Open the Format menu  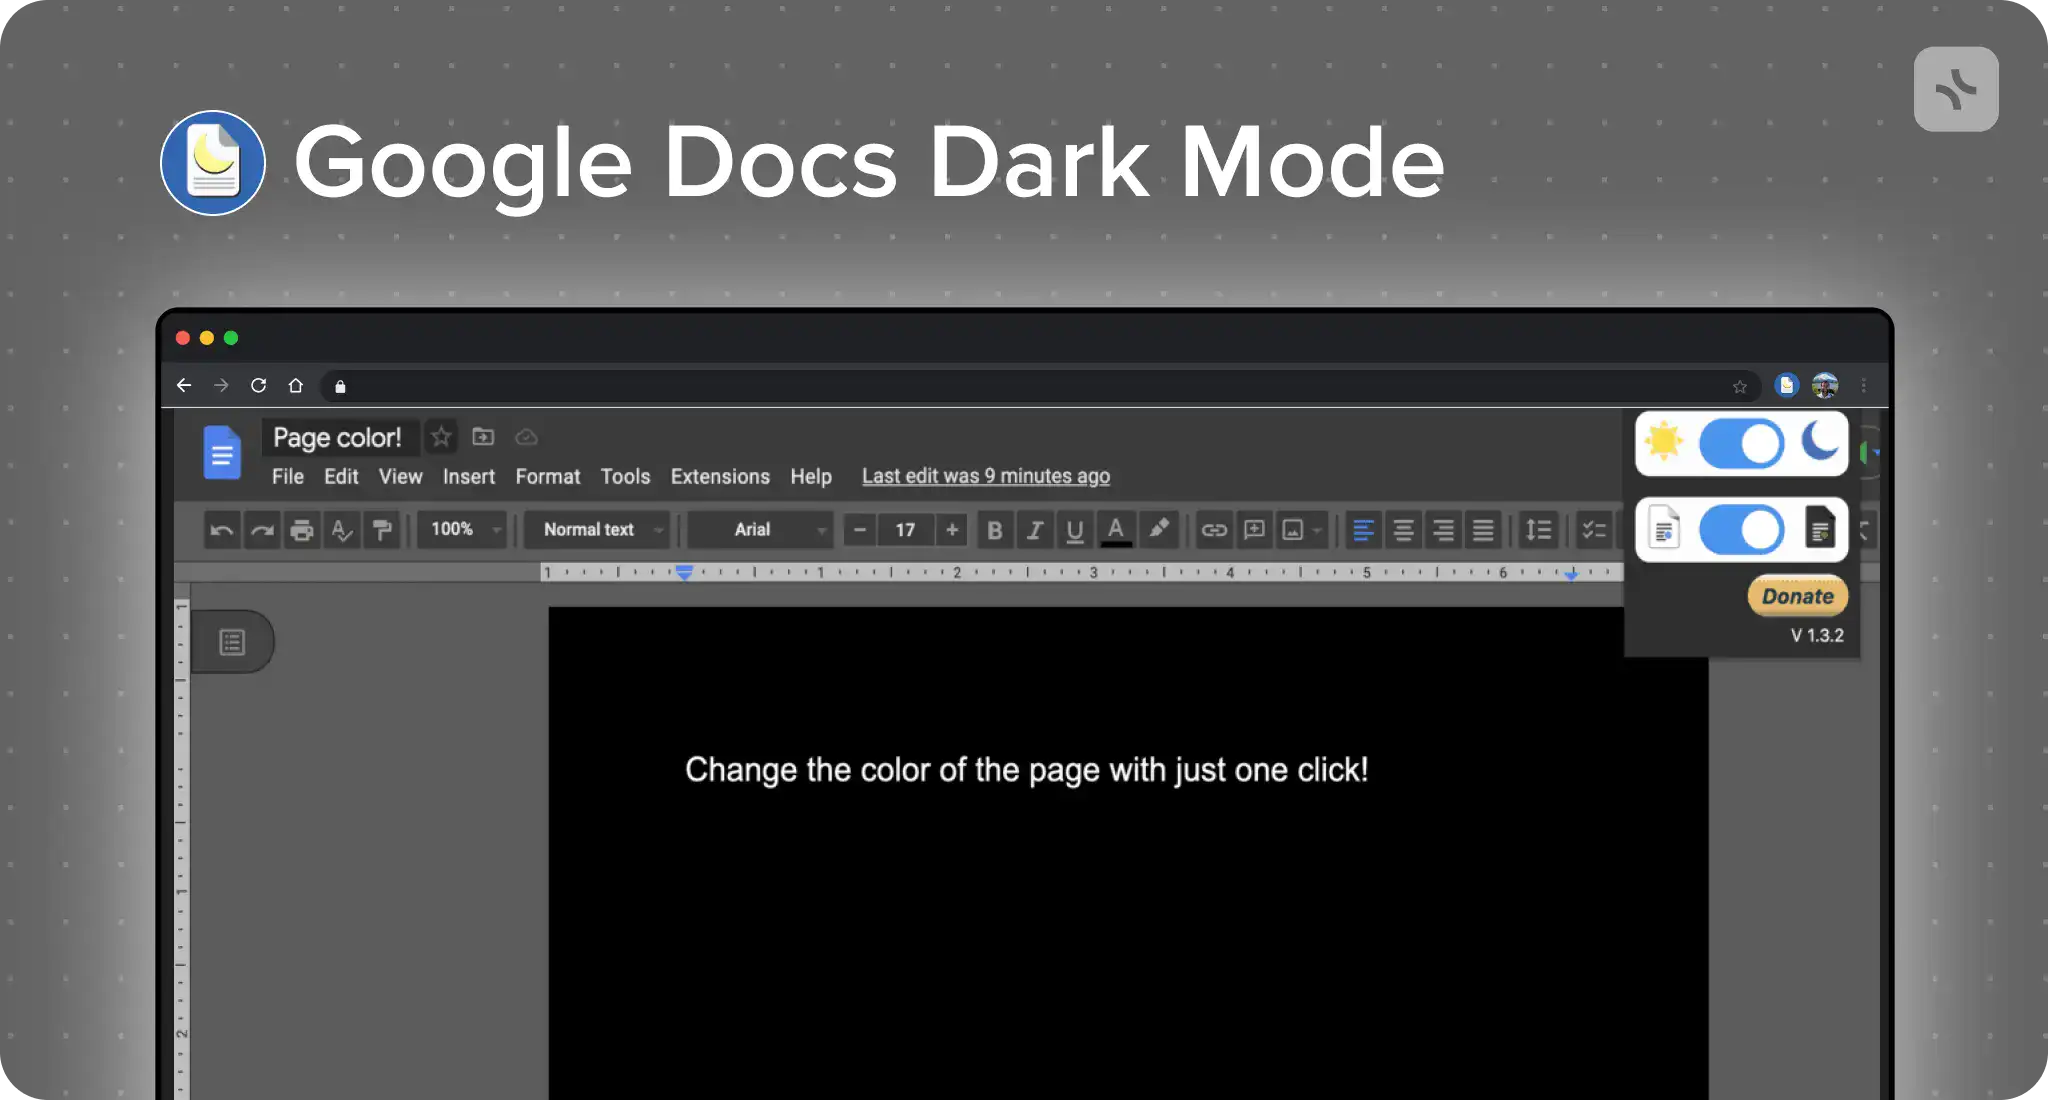click(547, 475)
